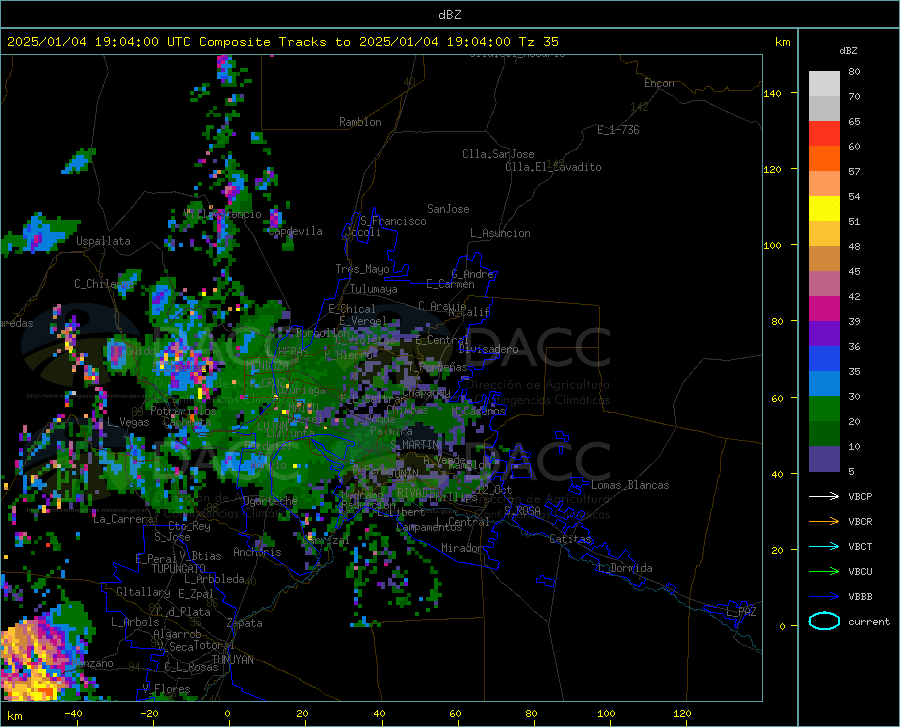Pick the dark purple 5 dBZ swatch
The height and width of the screenshot is (727, 900).
coord(824,458)
